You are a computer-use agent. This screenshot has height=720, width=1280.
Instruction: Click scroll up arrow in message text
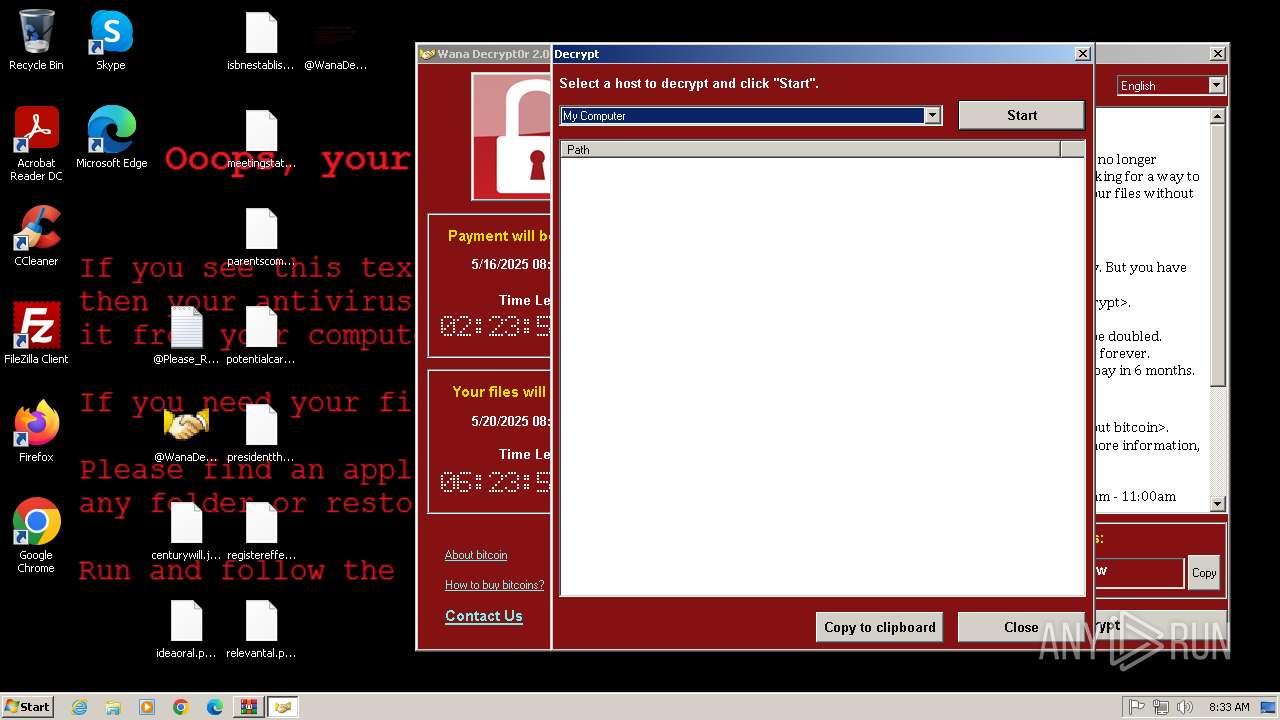1217,116
